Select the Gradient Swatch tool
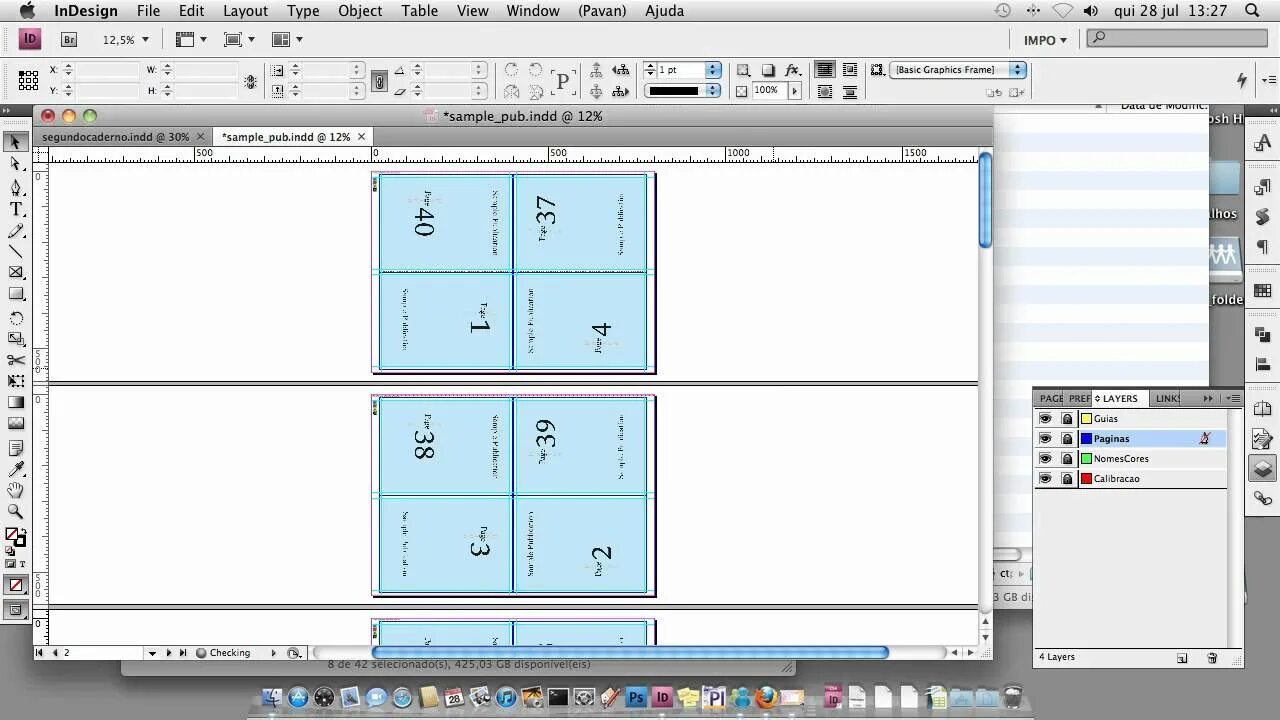The width and height of the screenshot is (1280, 720). [16, 403]
